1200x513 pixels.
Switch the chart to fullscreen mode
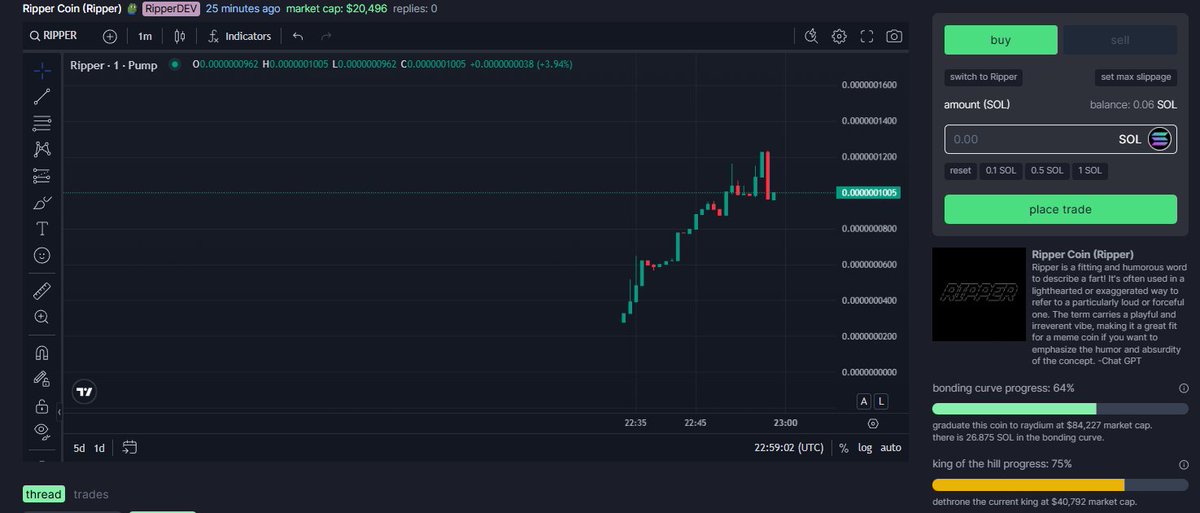(867, 36)
